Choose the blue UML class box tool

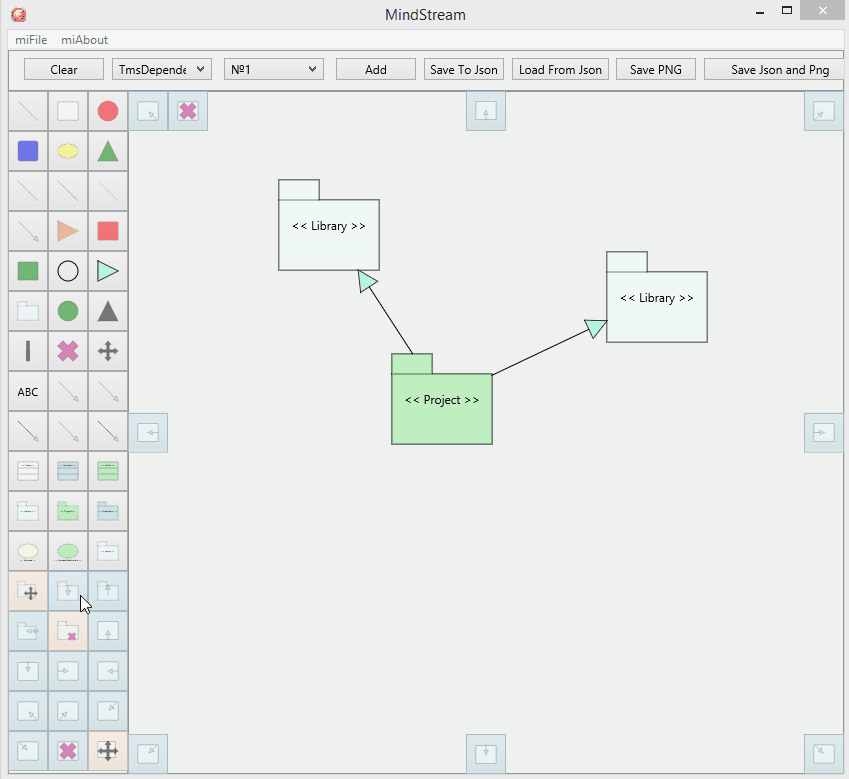[68, 471]
